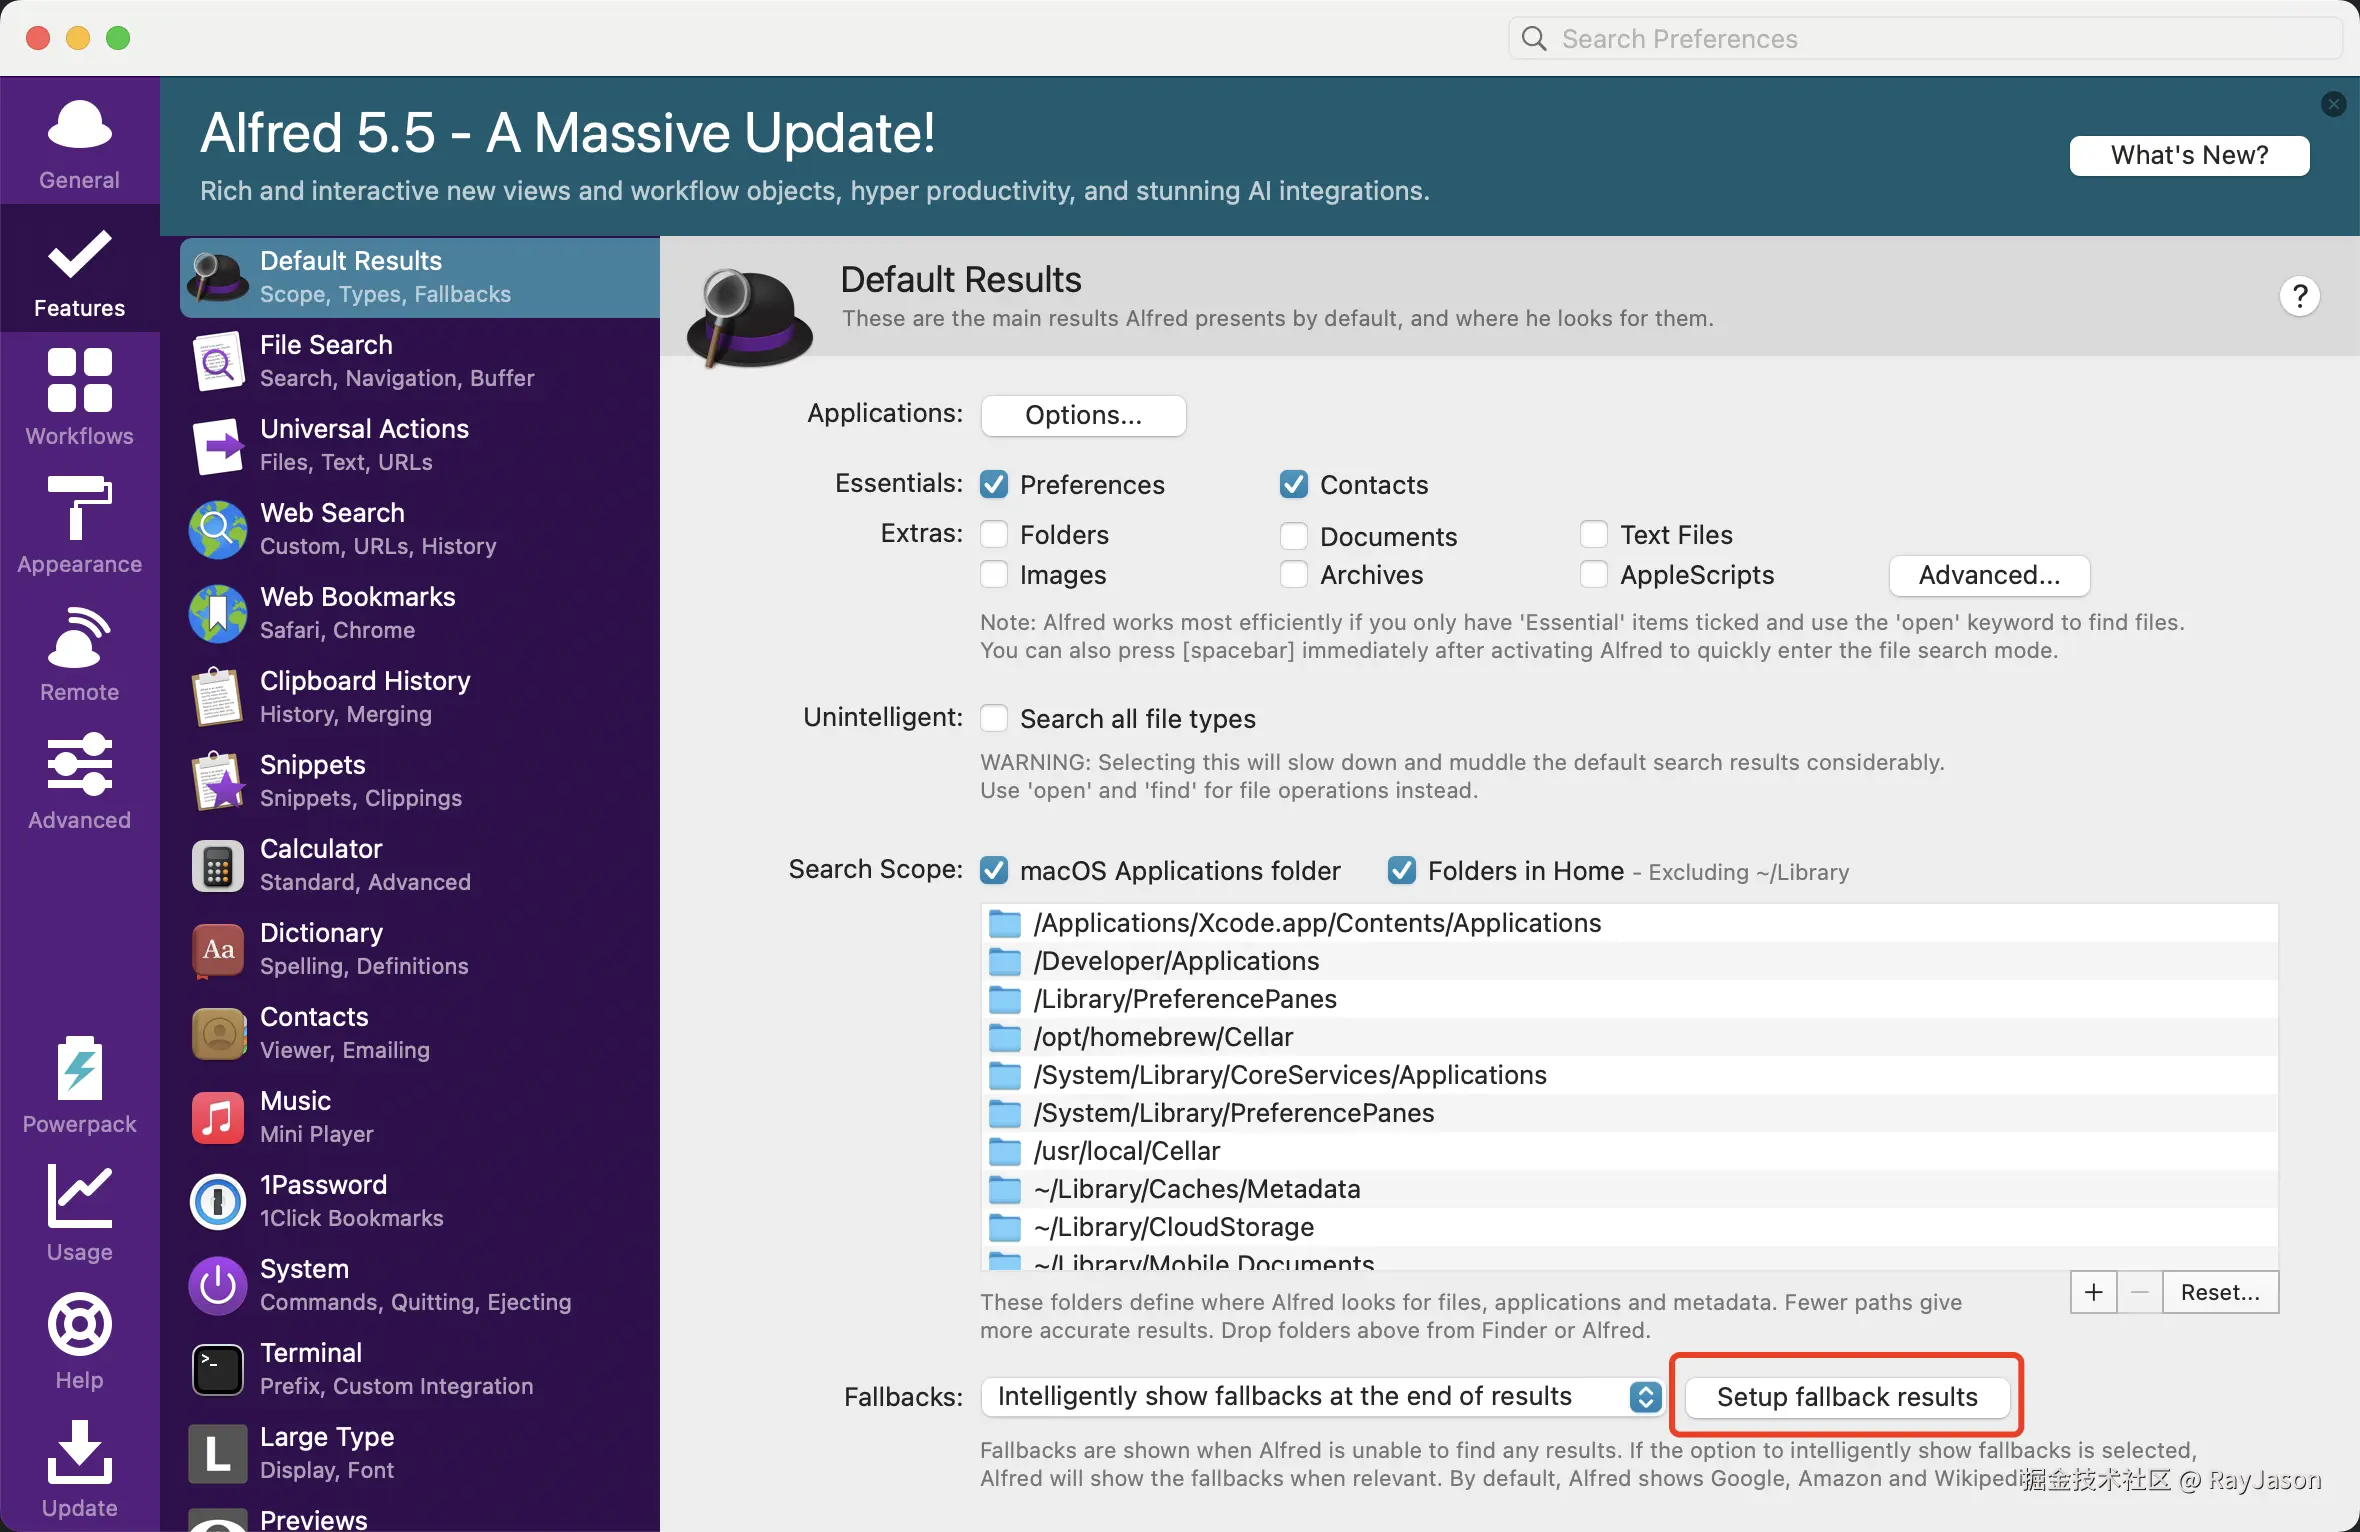Select /opt/homebrew/Cellar in scope list
Screen dimensions: 2360x1532
pyautogui.click(x=1163, y=1037)
